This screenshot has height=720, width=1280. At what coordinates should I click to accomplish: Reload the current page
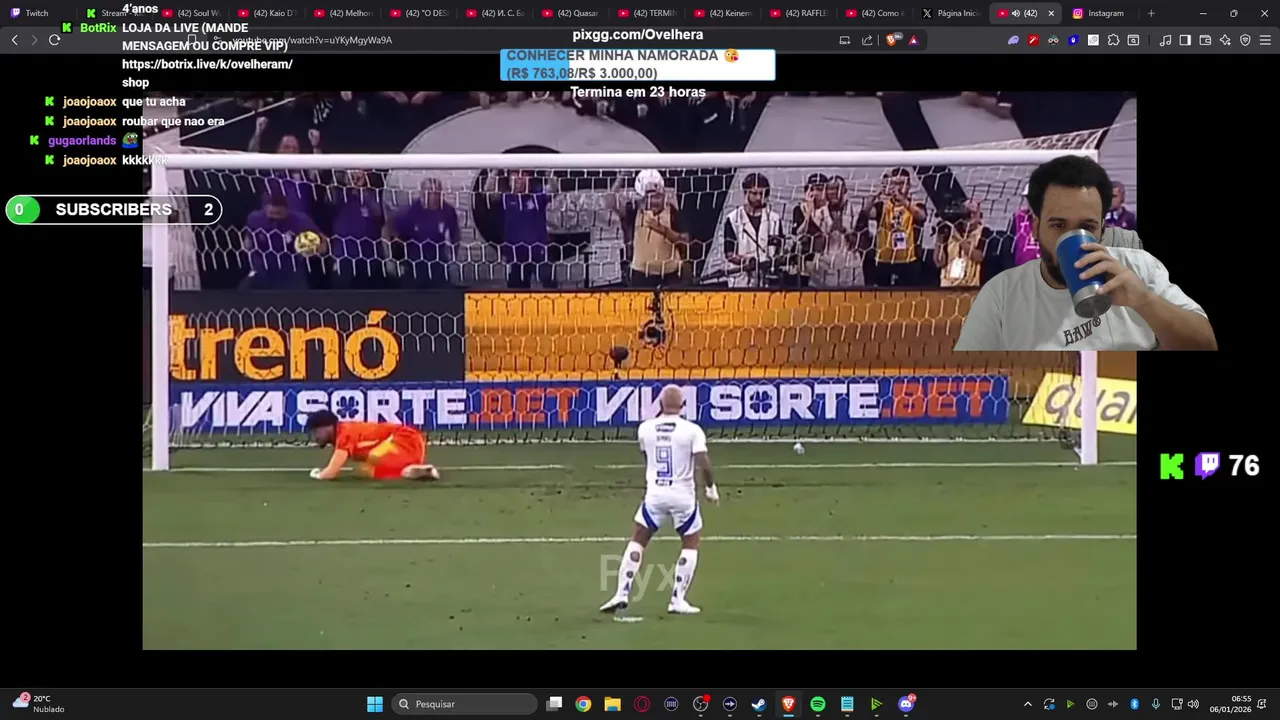click(x=54, y=40)
